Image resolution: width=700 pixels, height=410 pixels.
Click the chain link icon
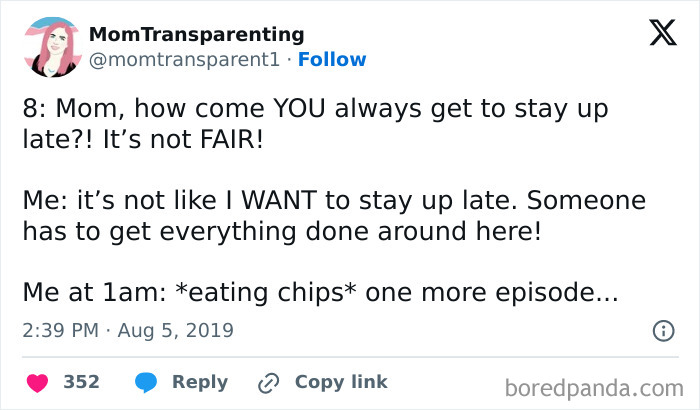[268, 382]
